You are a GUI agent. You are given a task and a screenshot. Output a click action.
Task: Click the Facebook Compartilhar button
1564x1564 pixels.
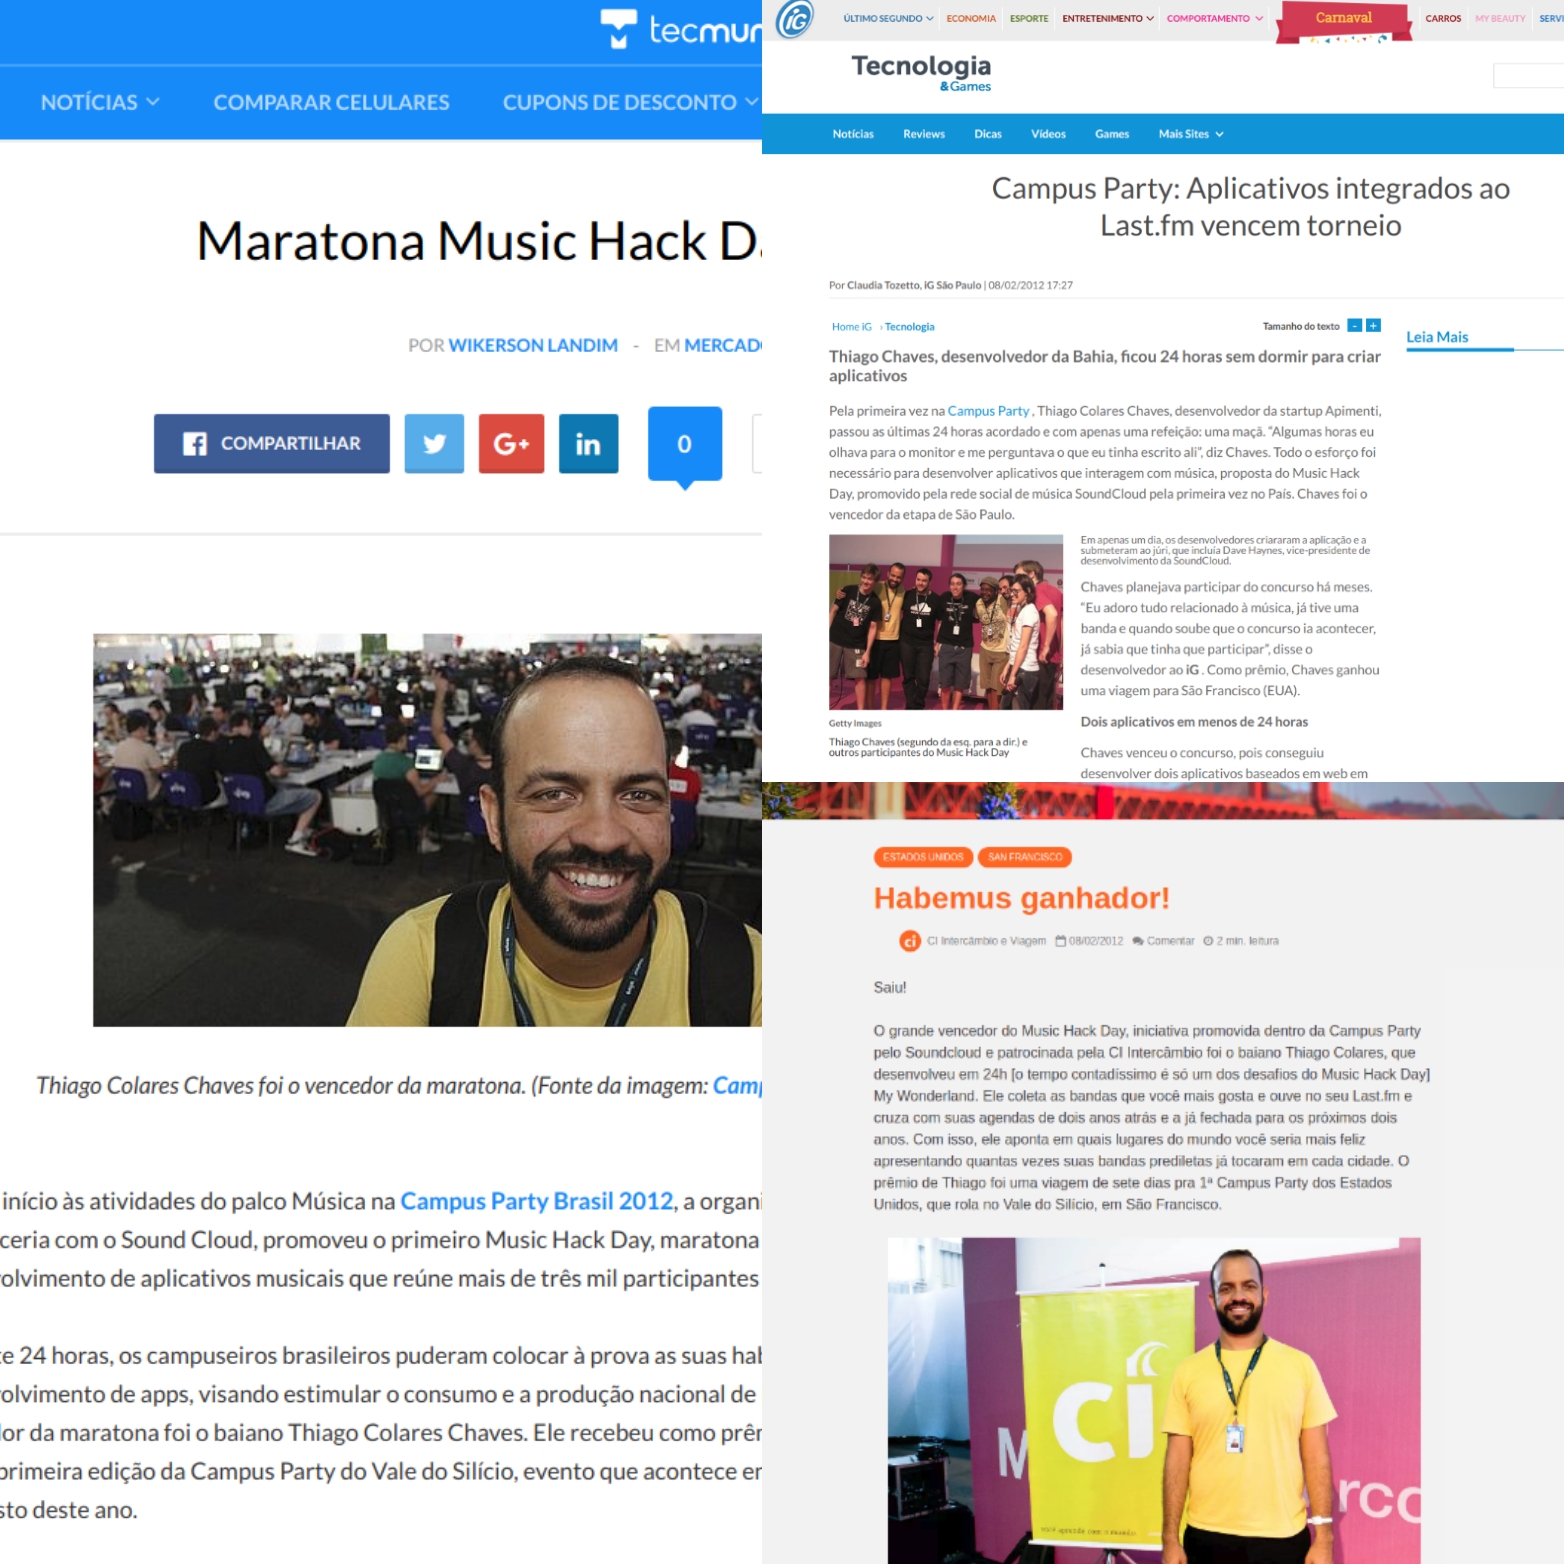[272, 443]
